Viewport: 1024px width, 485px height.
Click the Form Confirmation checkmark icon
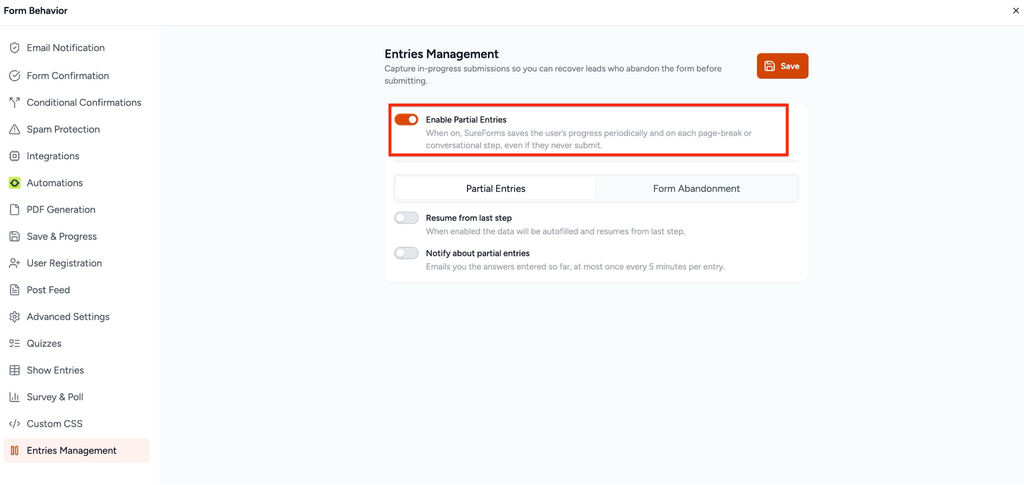coord(14,76)
